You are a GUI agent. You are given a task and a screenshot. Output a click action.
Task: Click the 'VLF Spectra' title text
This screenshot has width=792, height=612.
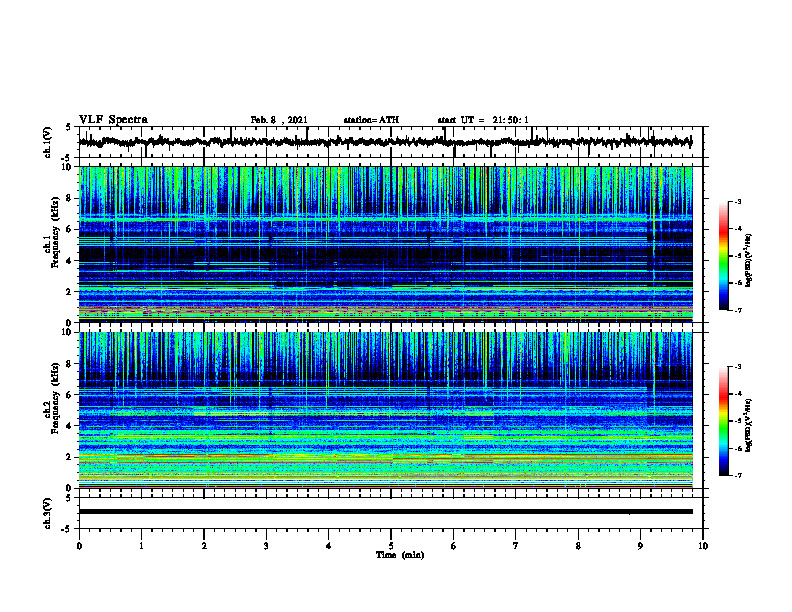tap(113, 120)
